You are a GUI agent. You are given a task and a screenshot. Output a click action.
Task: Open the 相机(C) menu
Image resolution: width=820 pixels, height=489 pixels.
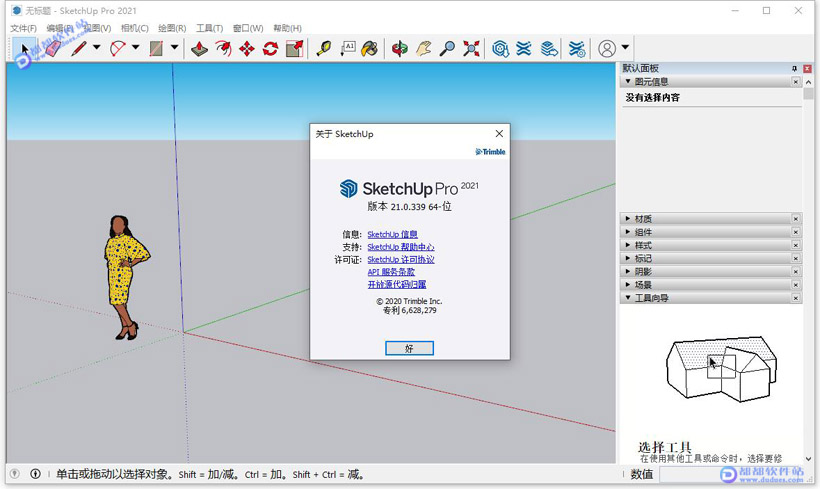tap(134, 28)
